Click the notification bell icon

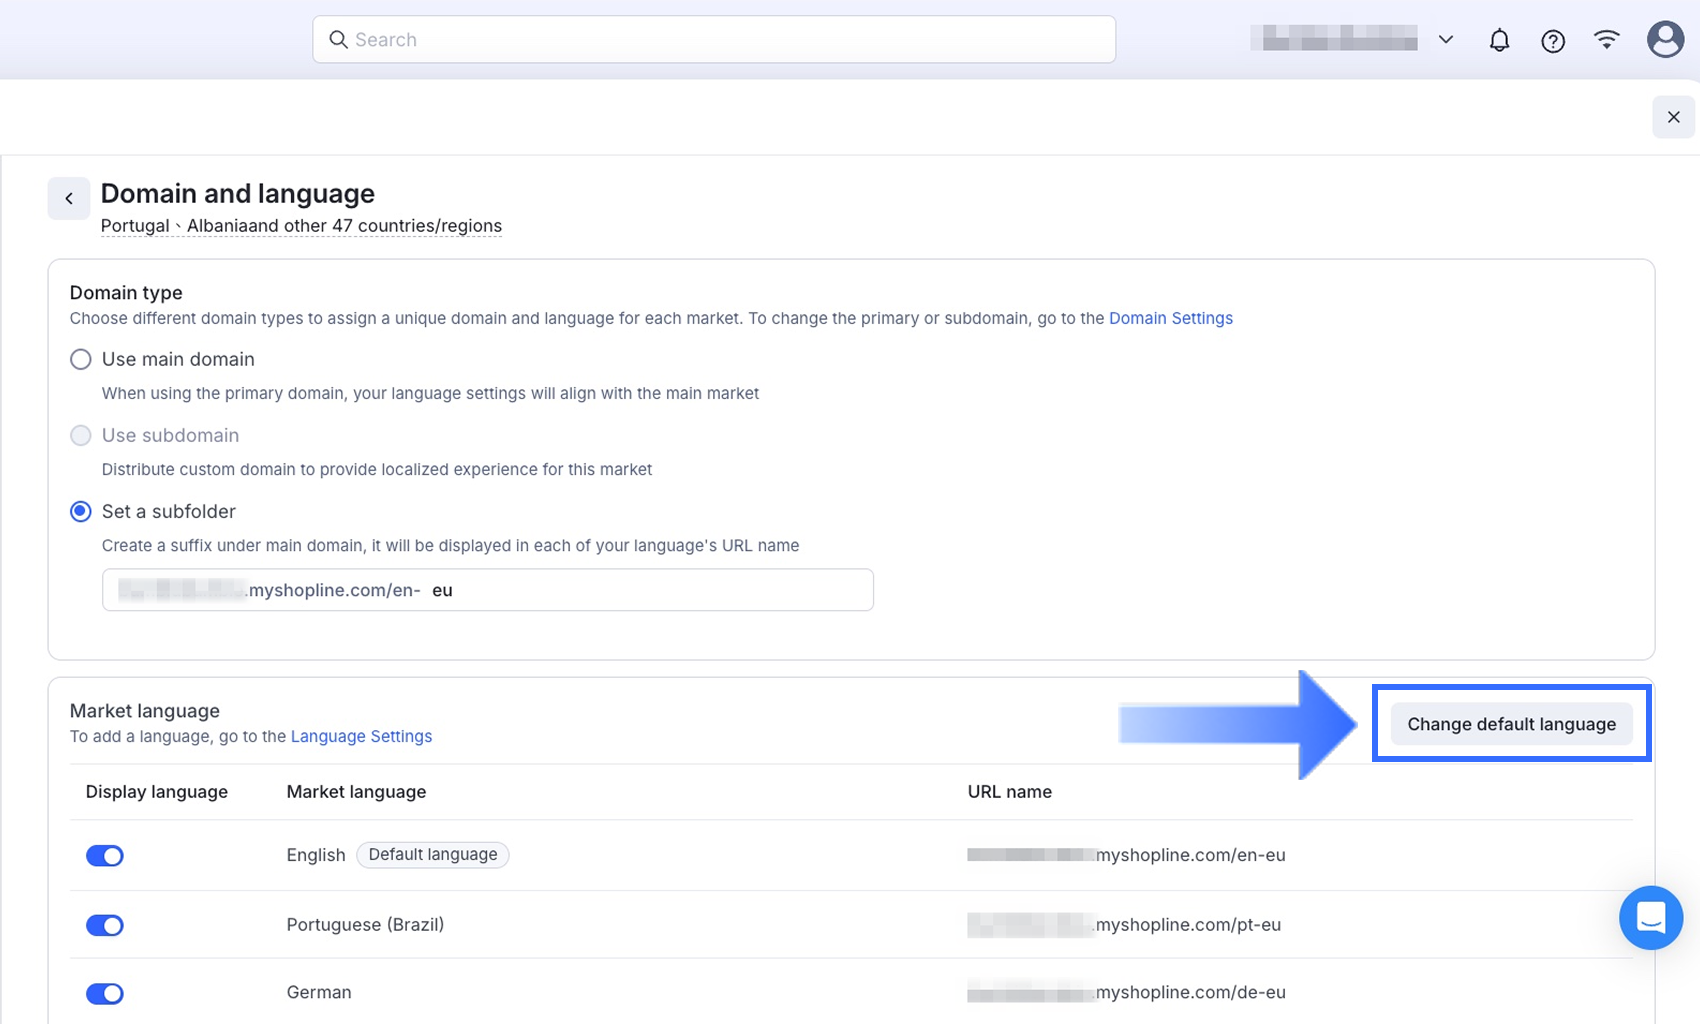coord(1499,40)
